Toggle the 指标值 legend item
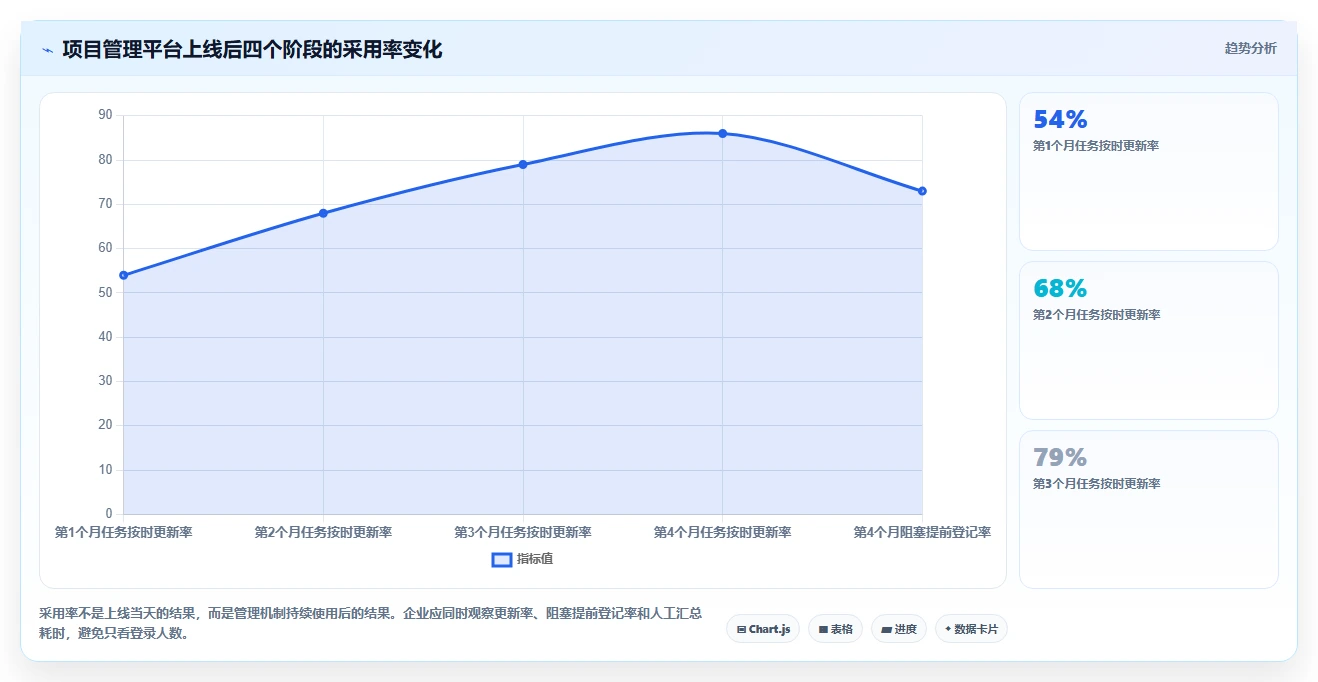 (x=523, y=559)
